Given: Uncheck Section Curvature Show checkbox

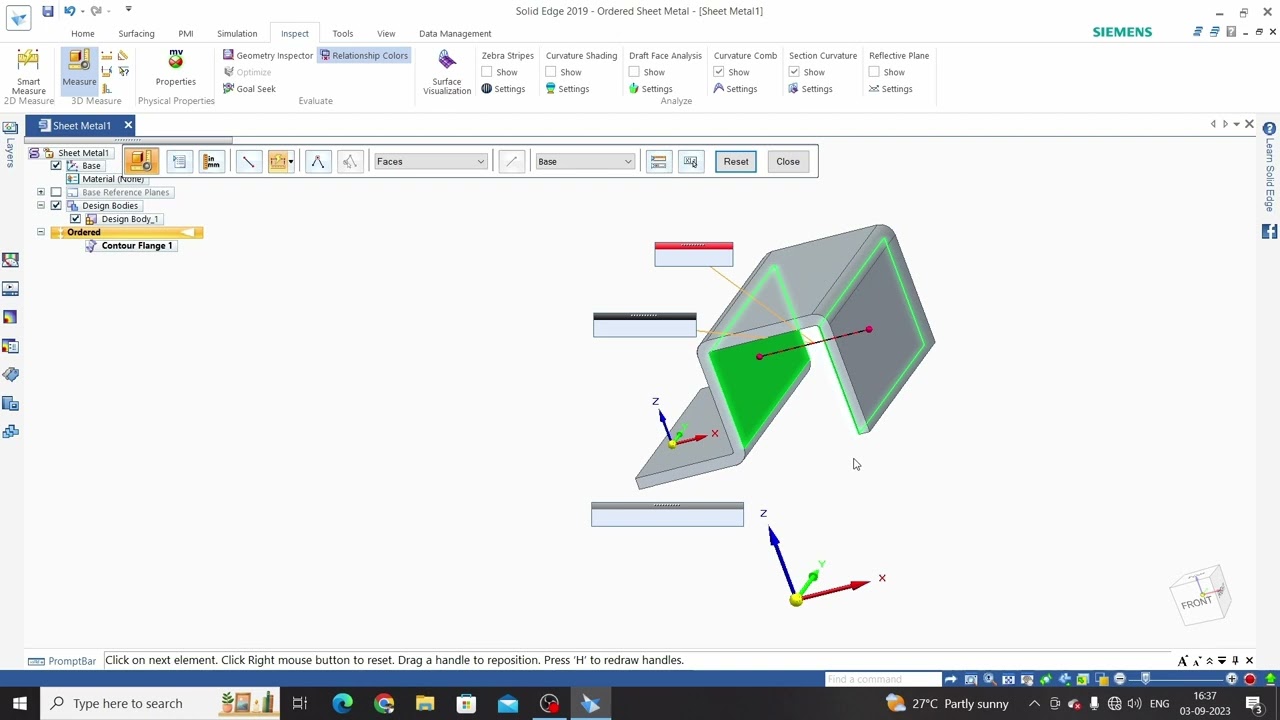Looking at the screenshot, I should pos(794,72).
